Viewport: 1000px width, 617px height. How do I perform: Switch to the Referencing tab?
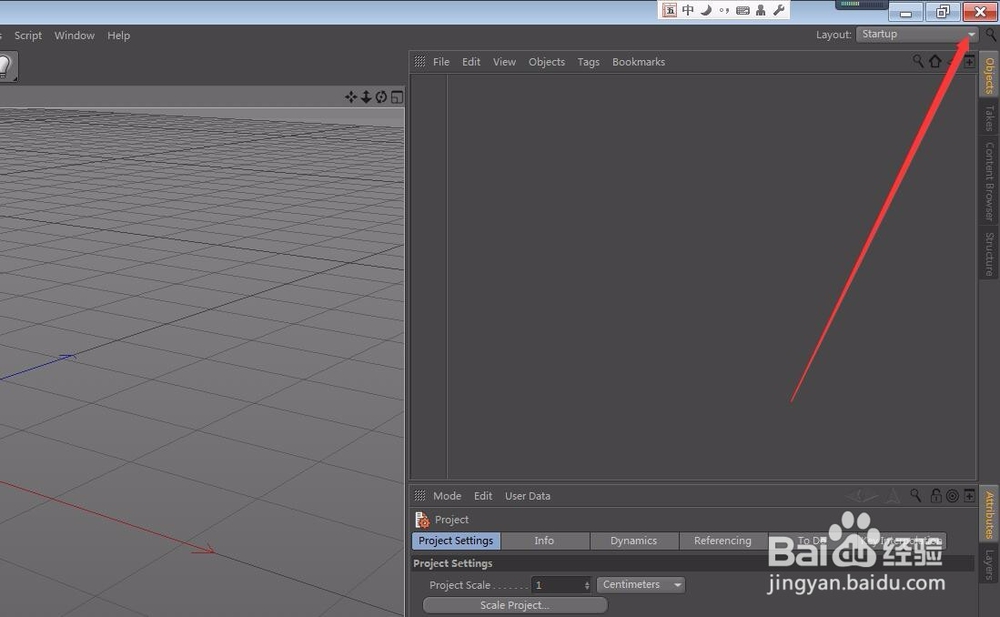click(723, 540)
